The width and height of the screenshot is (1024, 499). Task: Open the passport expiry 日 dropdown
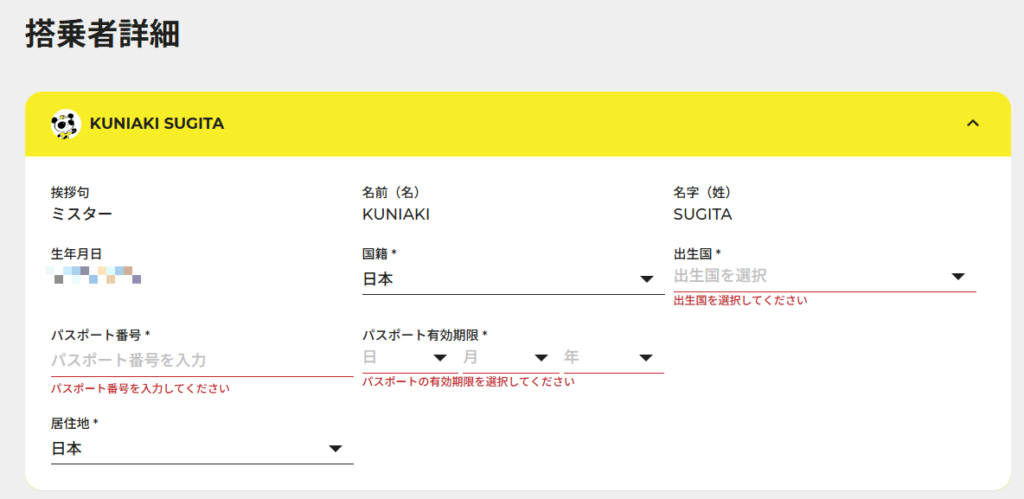pyautogui.click(x=407, y=357)
